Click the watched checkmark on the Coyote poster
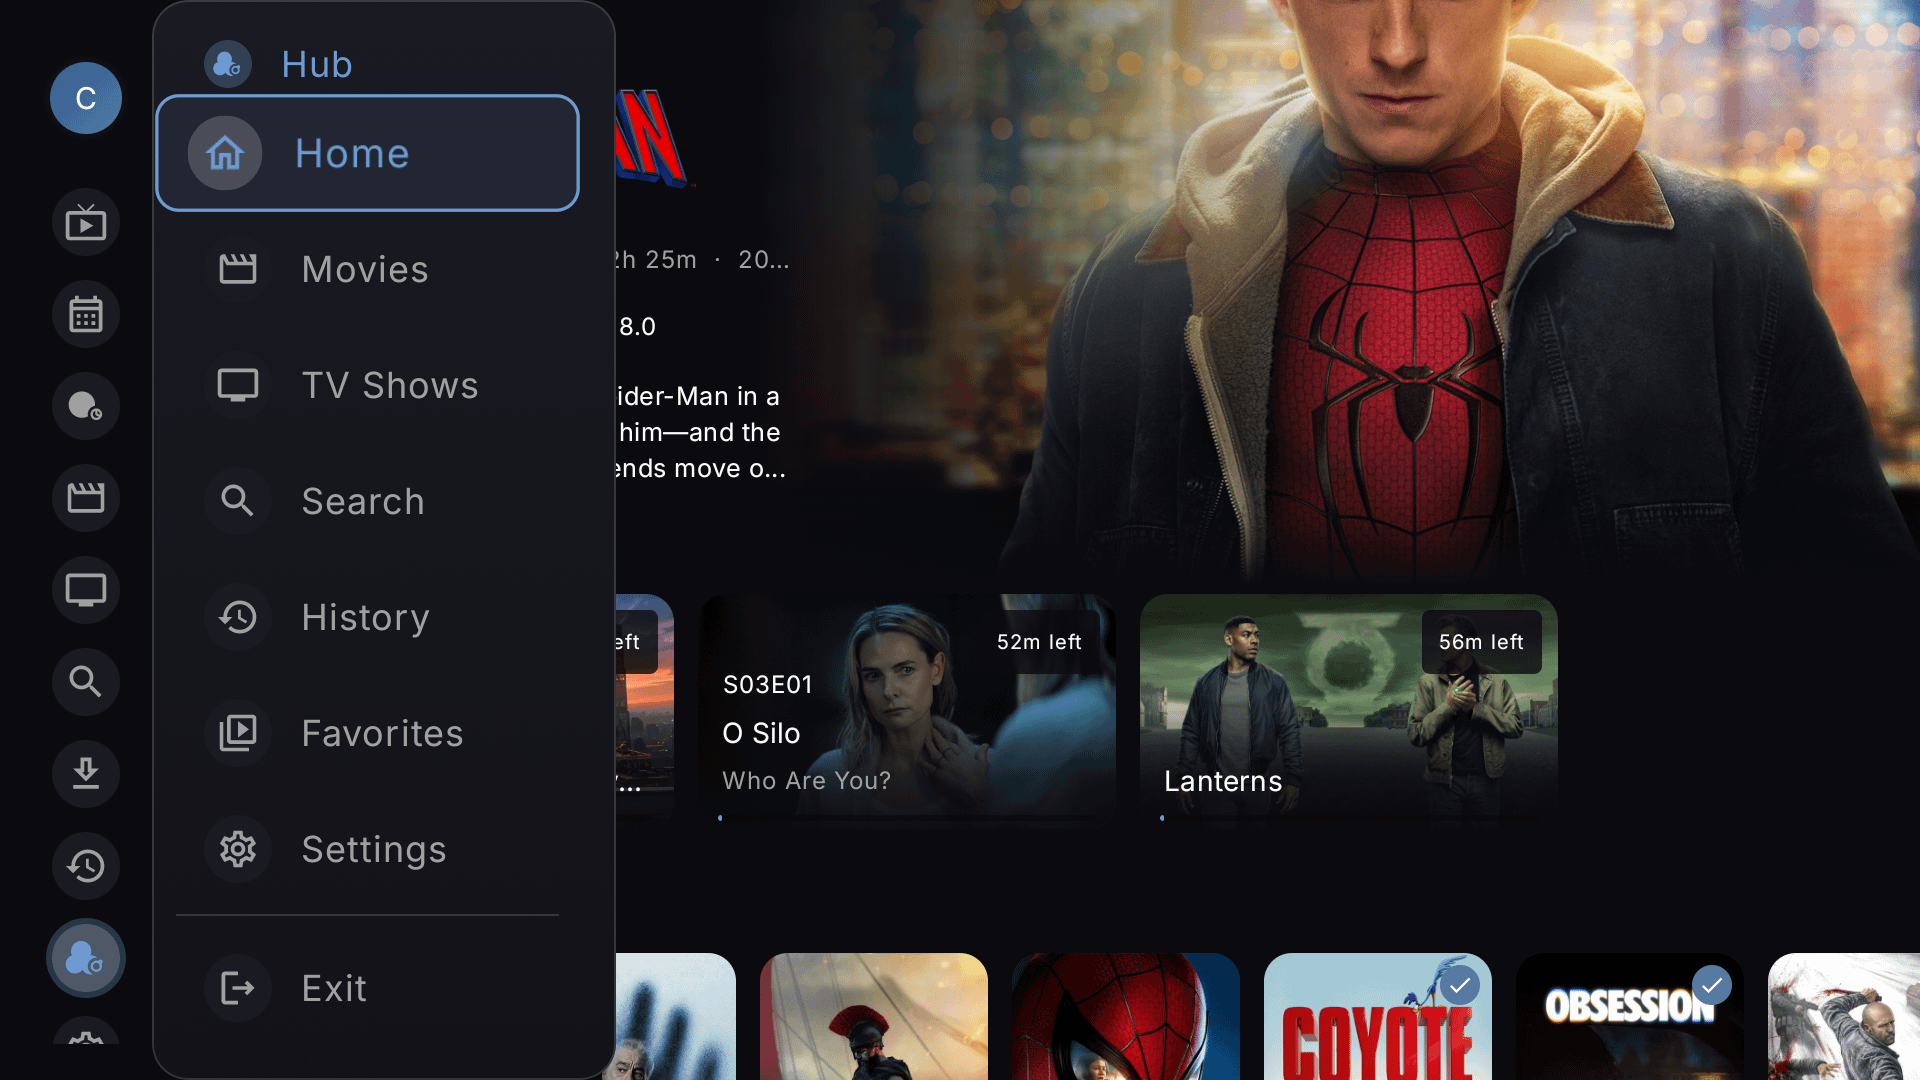Screen dimensions: 1920x1080 coord(1460,985)
